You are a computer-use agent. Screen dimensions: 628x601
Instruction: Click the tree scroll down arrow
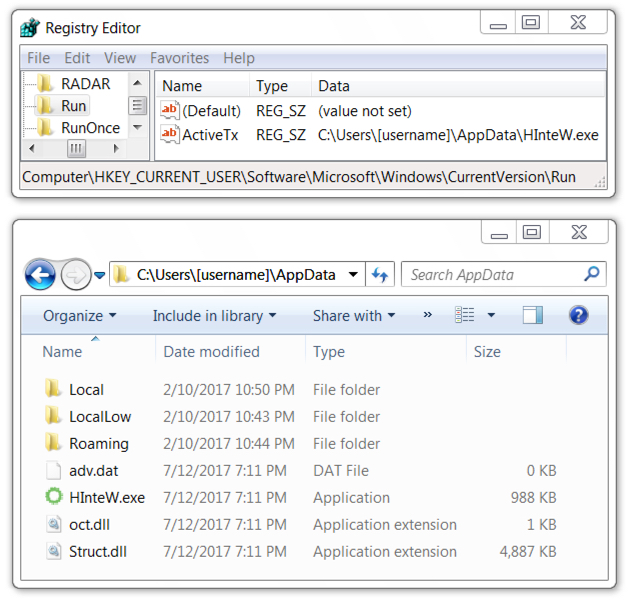pyautogui.click(x=137, y=127)
